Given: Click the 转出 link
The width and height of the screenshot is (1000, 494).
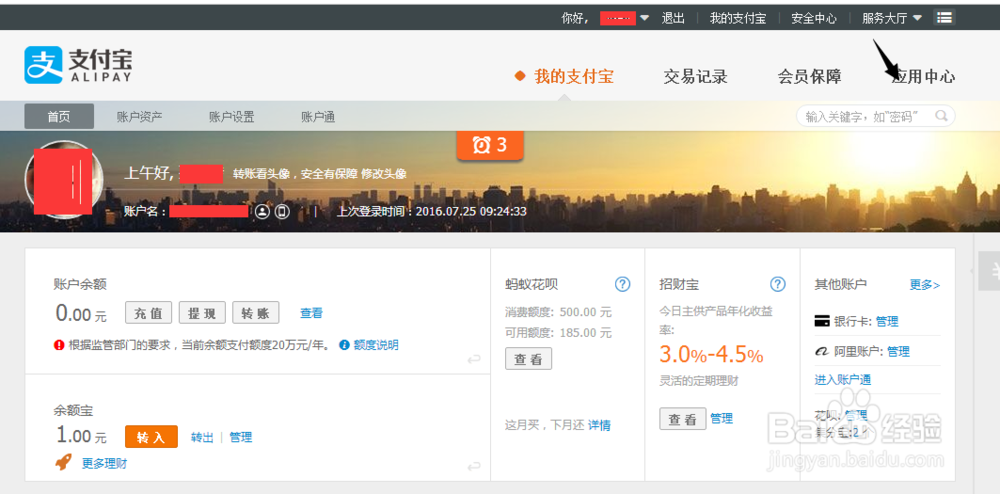Looking at the screenshot, I should tap(202, 437).
